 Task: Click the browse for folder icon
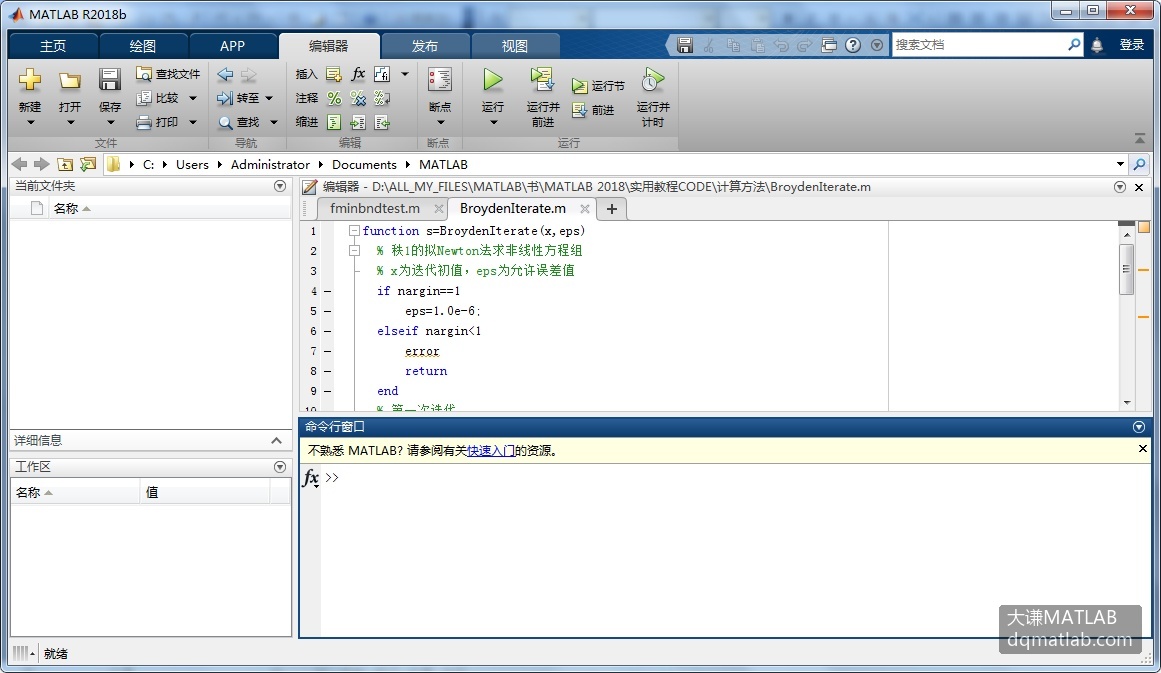tap(88, 164)
